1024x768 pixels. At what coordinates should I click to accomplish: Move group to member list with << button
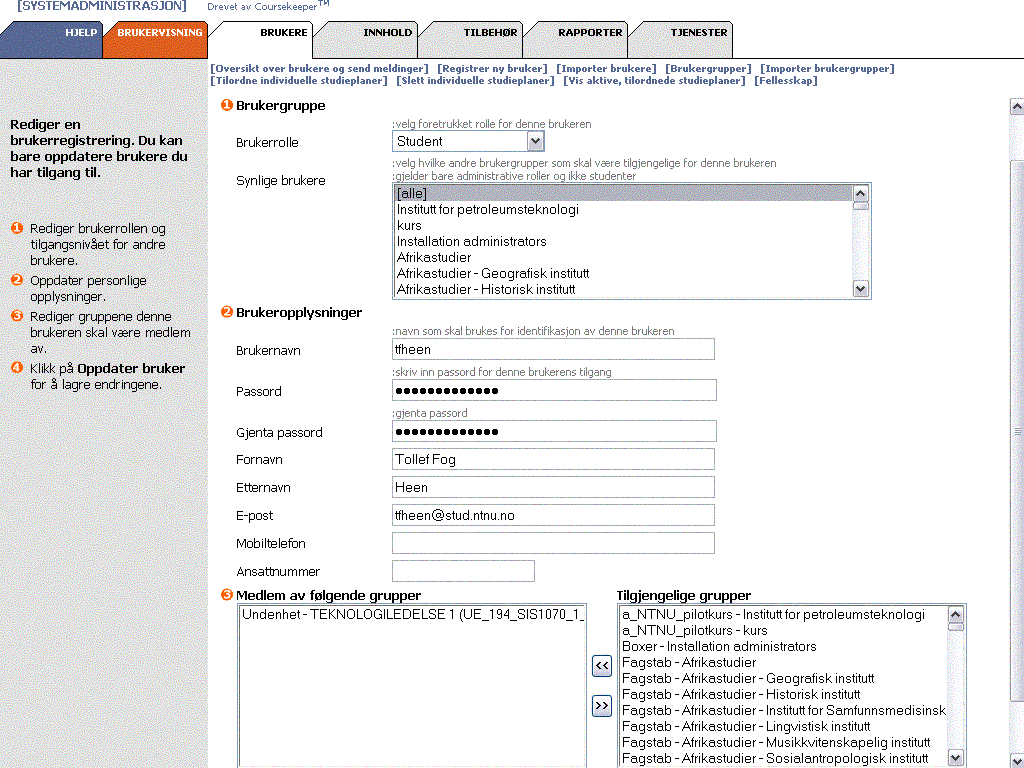[x=601, y=666]
